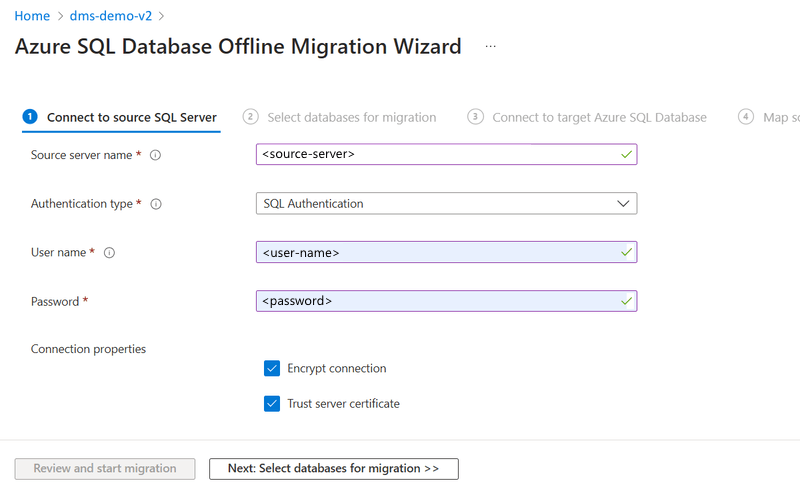Click the Password field label
The height and width of the screenshot is (495, 800).
(55, 302)
